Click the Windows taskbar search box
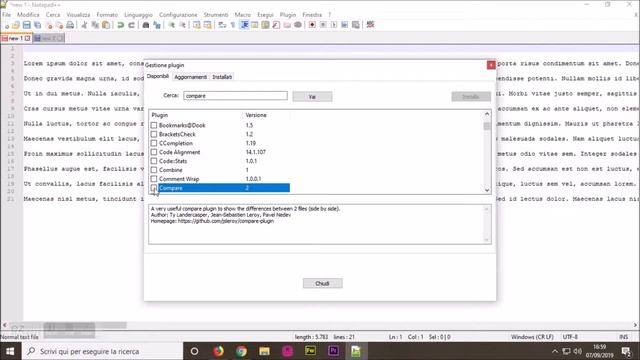 tap(101, 351)
